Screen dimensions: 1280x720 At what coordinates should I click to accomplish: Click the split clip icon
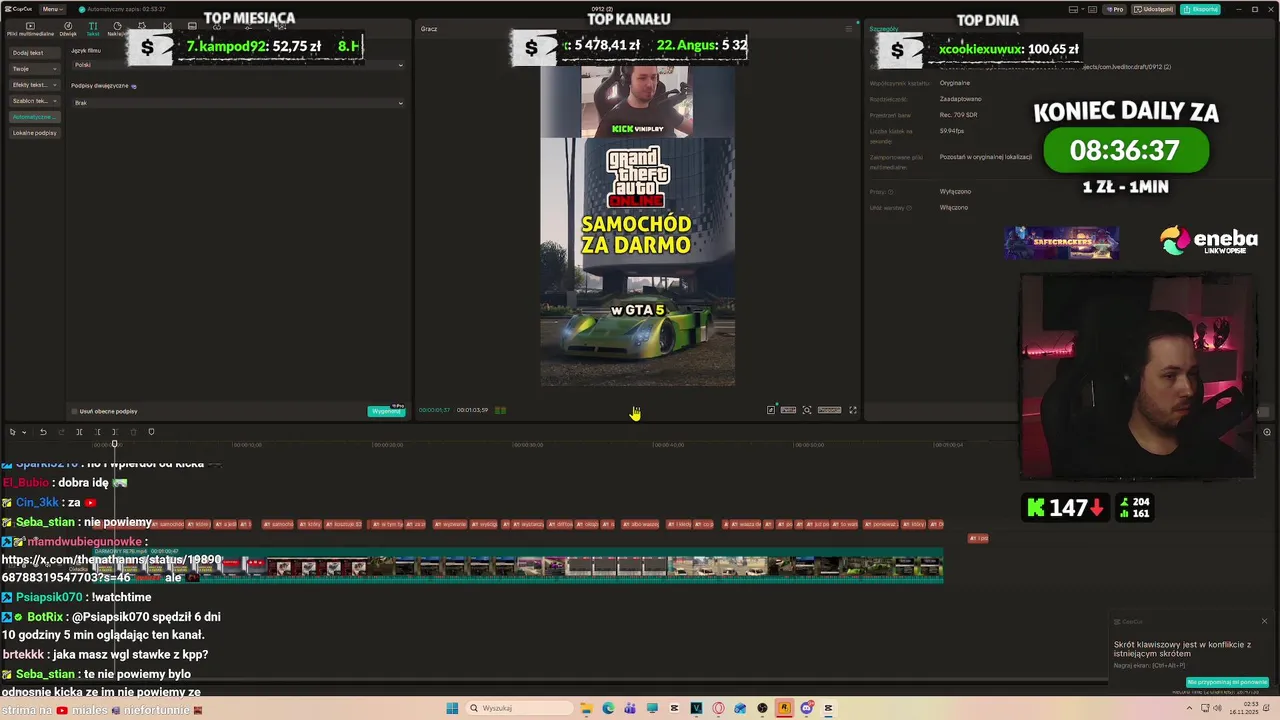click(79, 432)
